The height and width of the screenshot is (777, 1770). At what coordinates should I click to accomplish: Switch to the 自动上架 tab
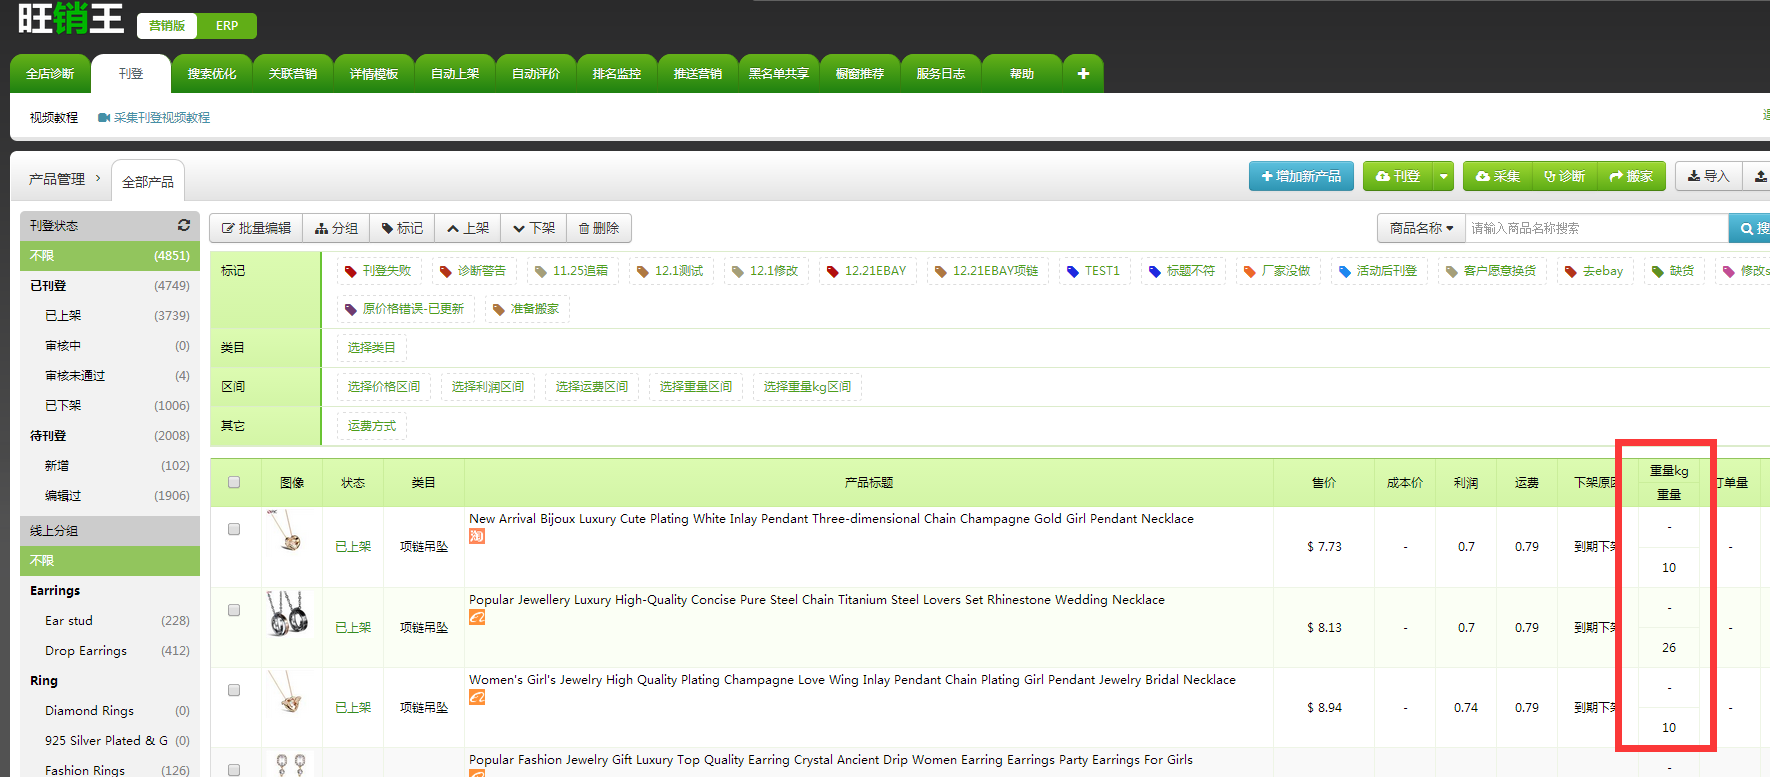click(x=455, y=74)
